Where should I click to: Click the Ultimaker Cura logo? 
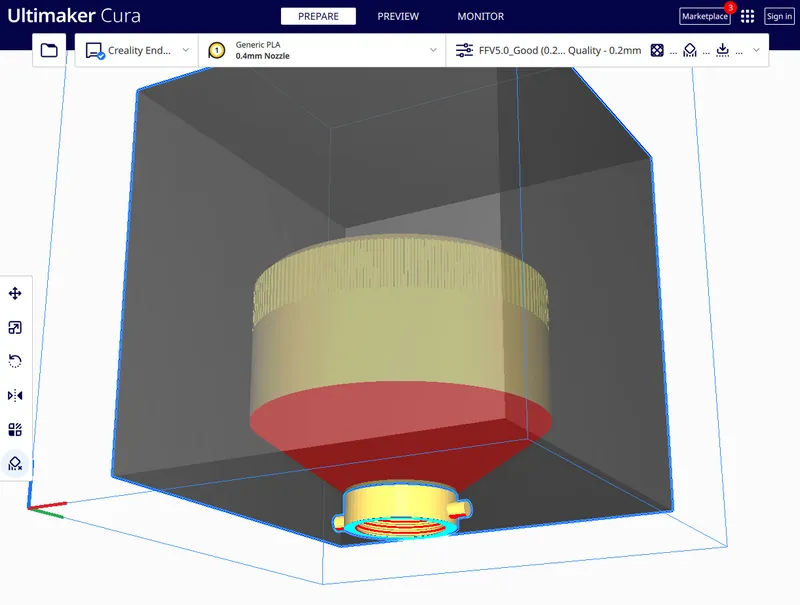tap(74, 16)
